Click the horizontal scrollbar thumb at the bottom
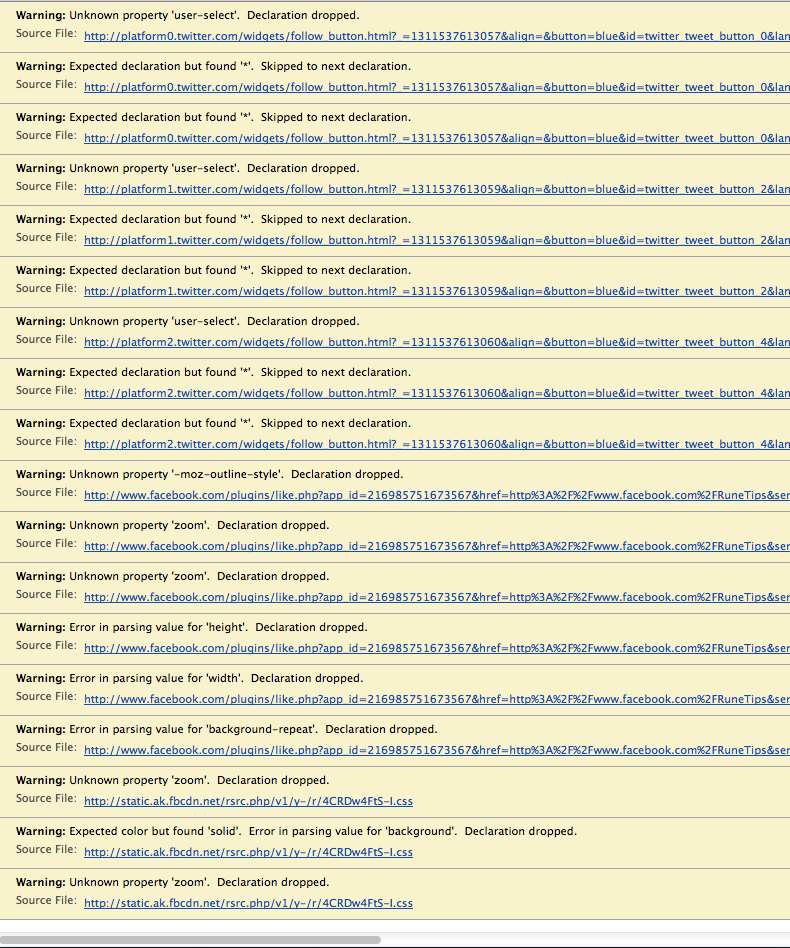 190,940
